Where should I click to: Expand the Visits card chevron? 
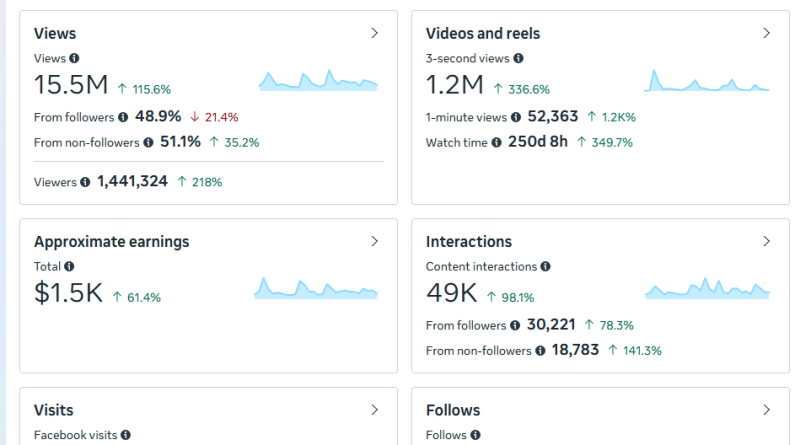(x=375, y=409)
